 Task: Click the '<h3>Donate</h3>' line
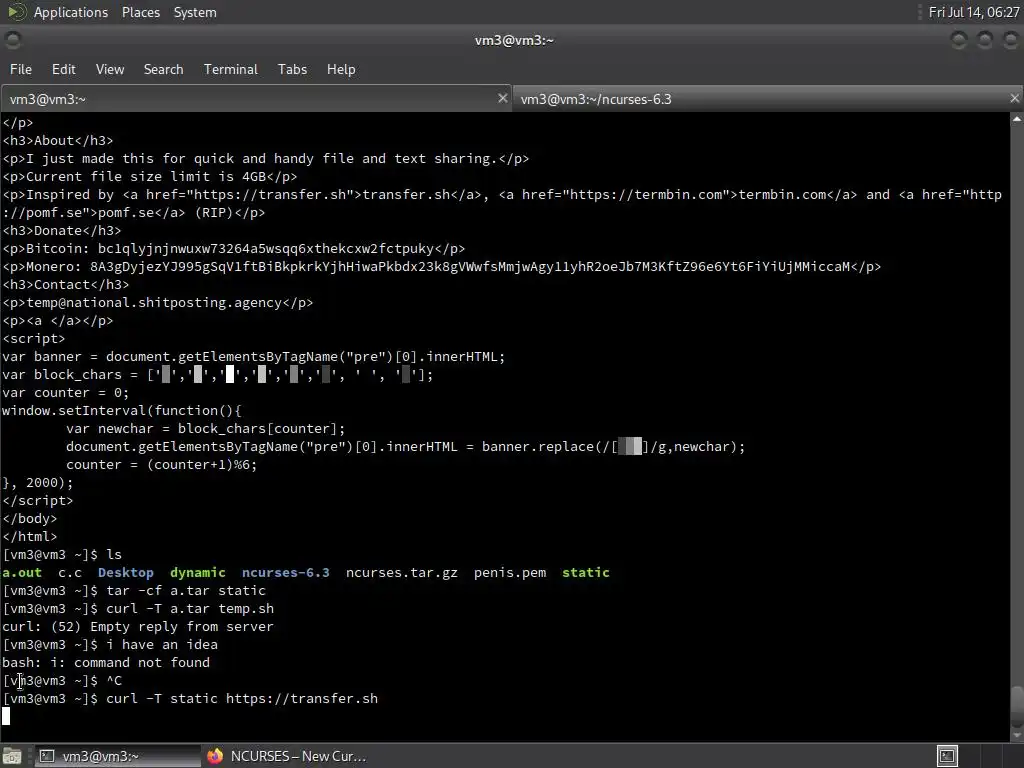(61, 231)
